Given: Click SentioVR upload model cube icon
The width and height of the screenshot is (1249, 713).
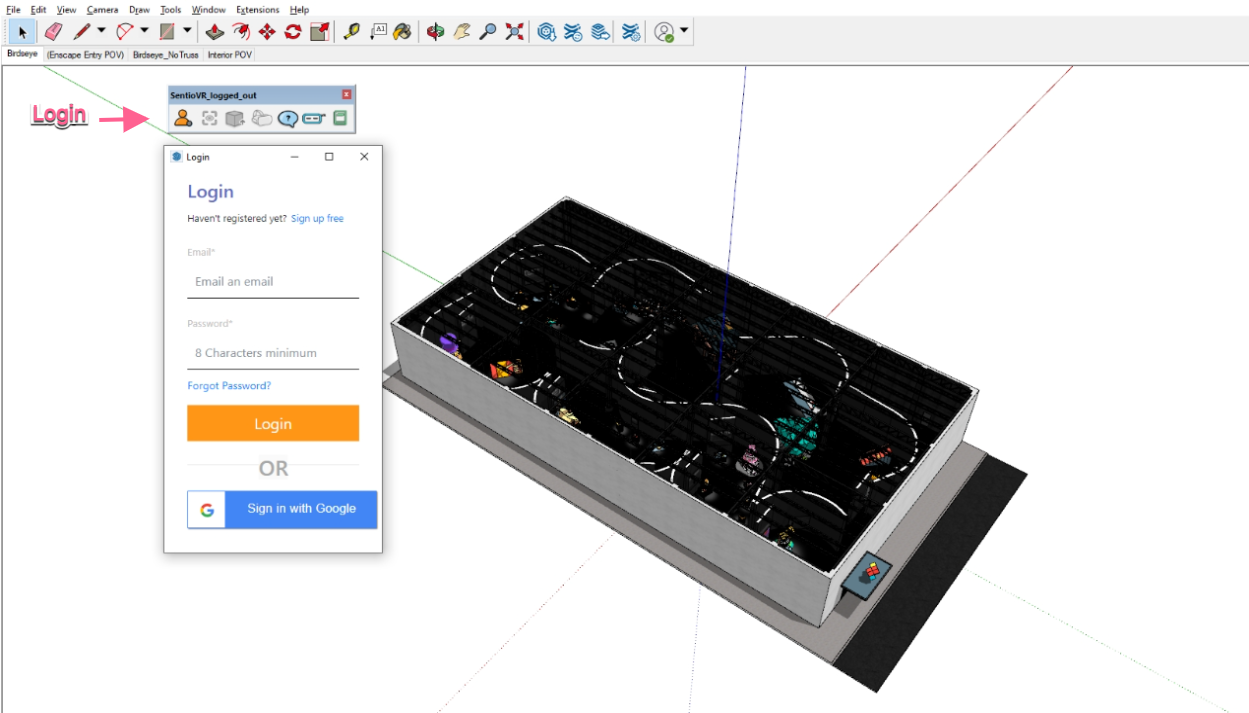Looking at the screenshot, I should click(235, 118).
